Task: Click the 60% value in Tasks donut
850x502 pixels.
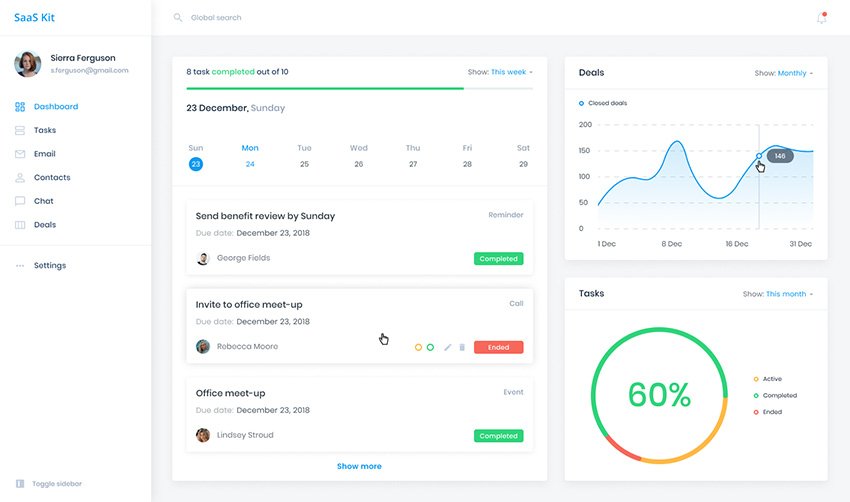Action: [x=659, y=395]
